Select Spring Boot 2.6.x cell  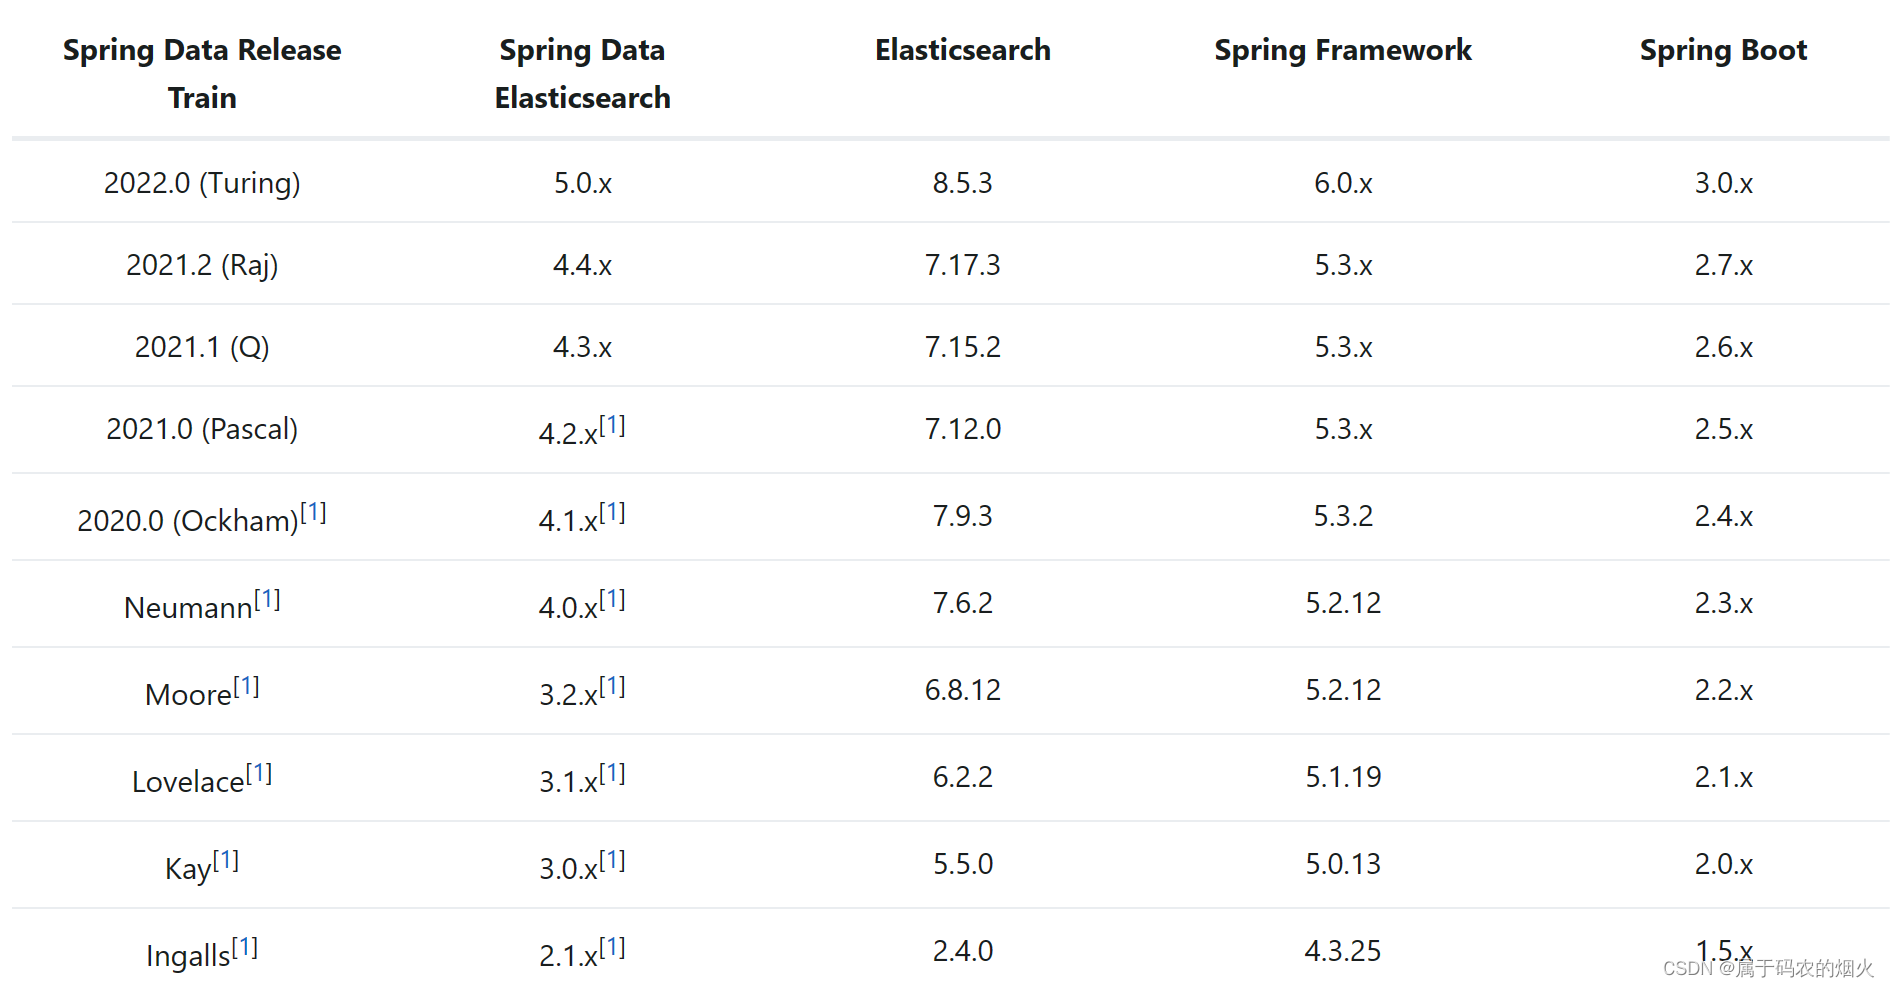[1723, 347]
